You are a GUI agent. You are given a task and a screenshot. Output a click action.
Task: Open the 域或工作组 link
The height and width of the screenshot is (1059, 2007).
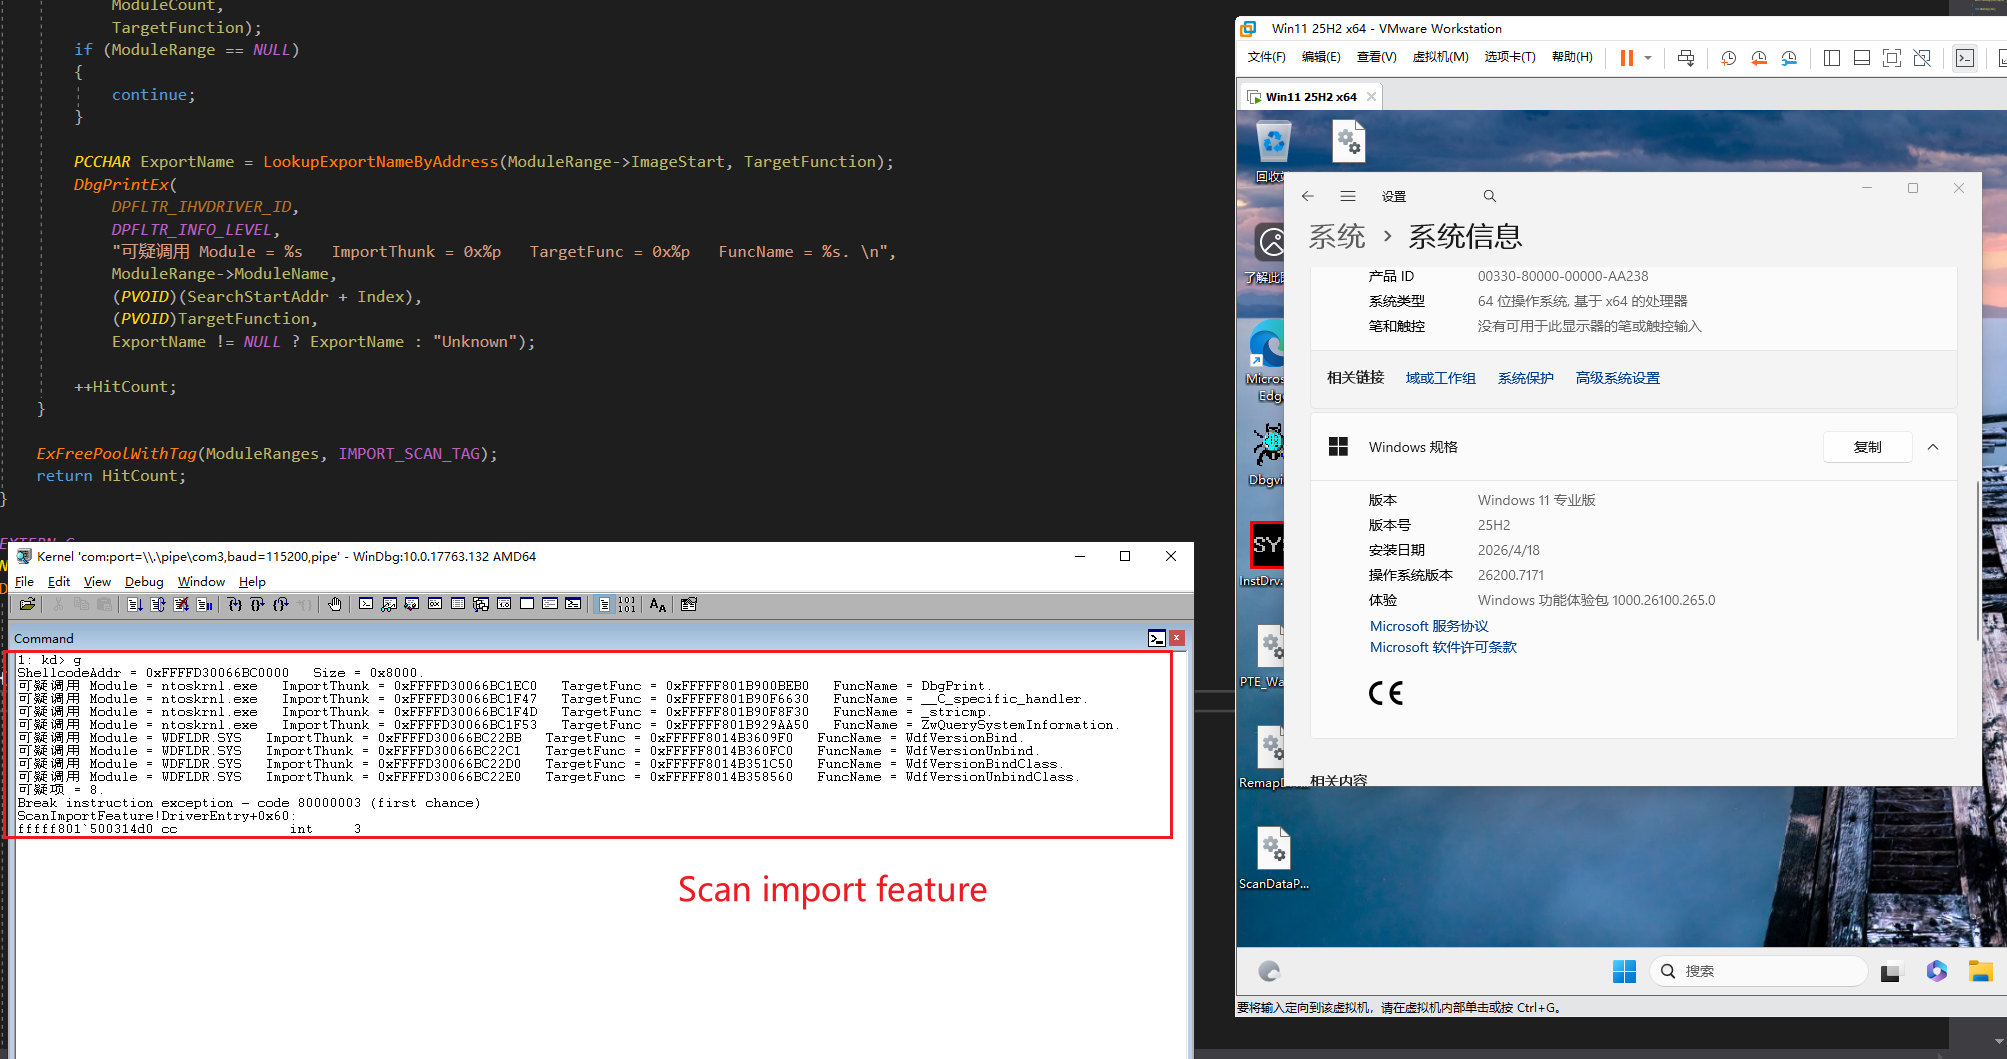pos(1440,378)
